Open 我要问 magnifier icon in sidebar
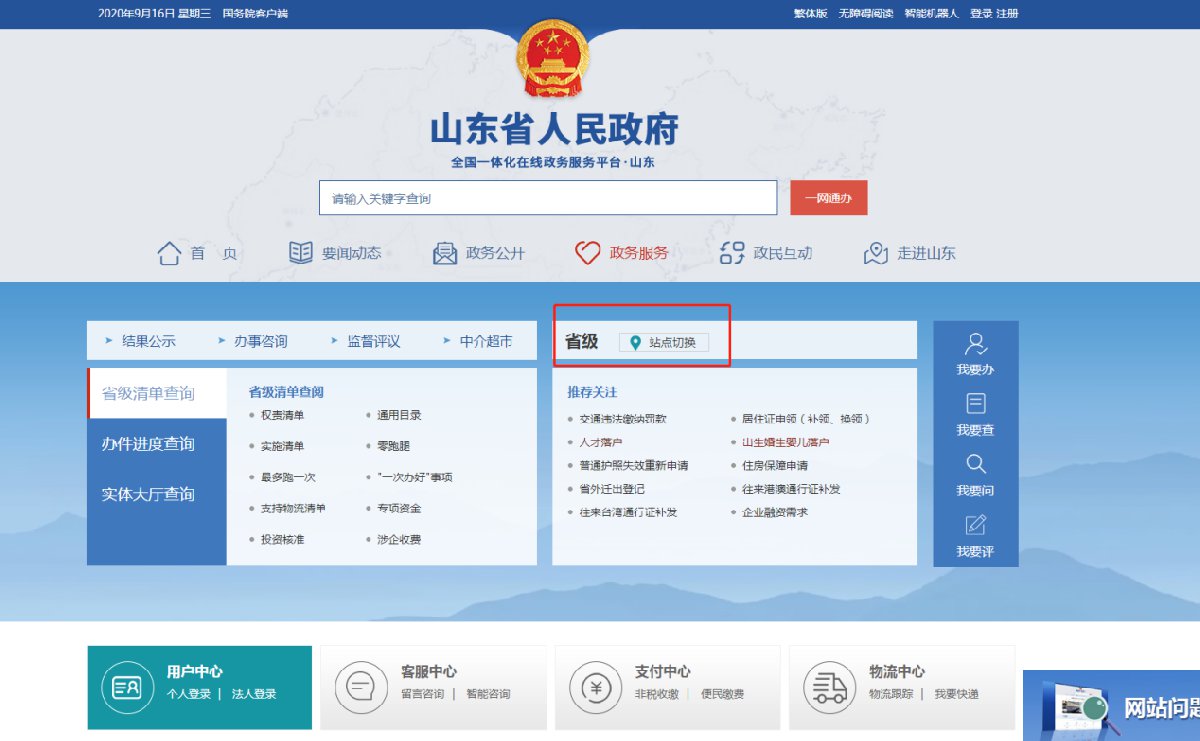Screen dimensions: 1200x741 976,464
